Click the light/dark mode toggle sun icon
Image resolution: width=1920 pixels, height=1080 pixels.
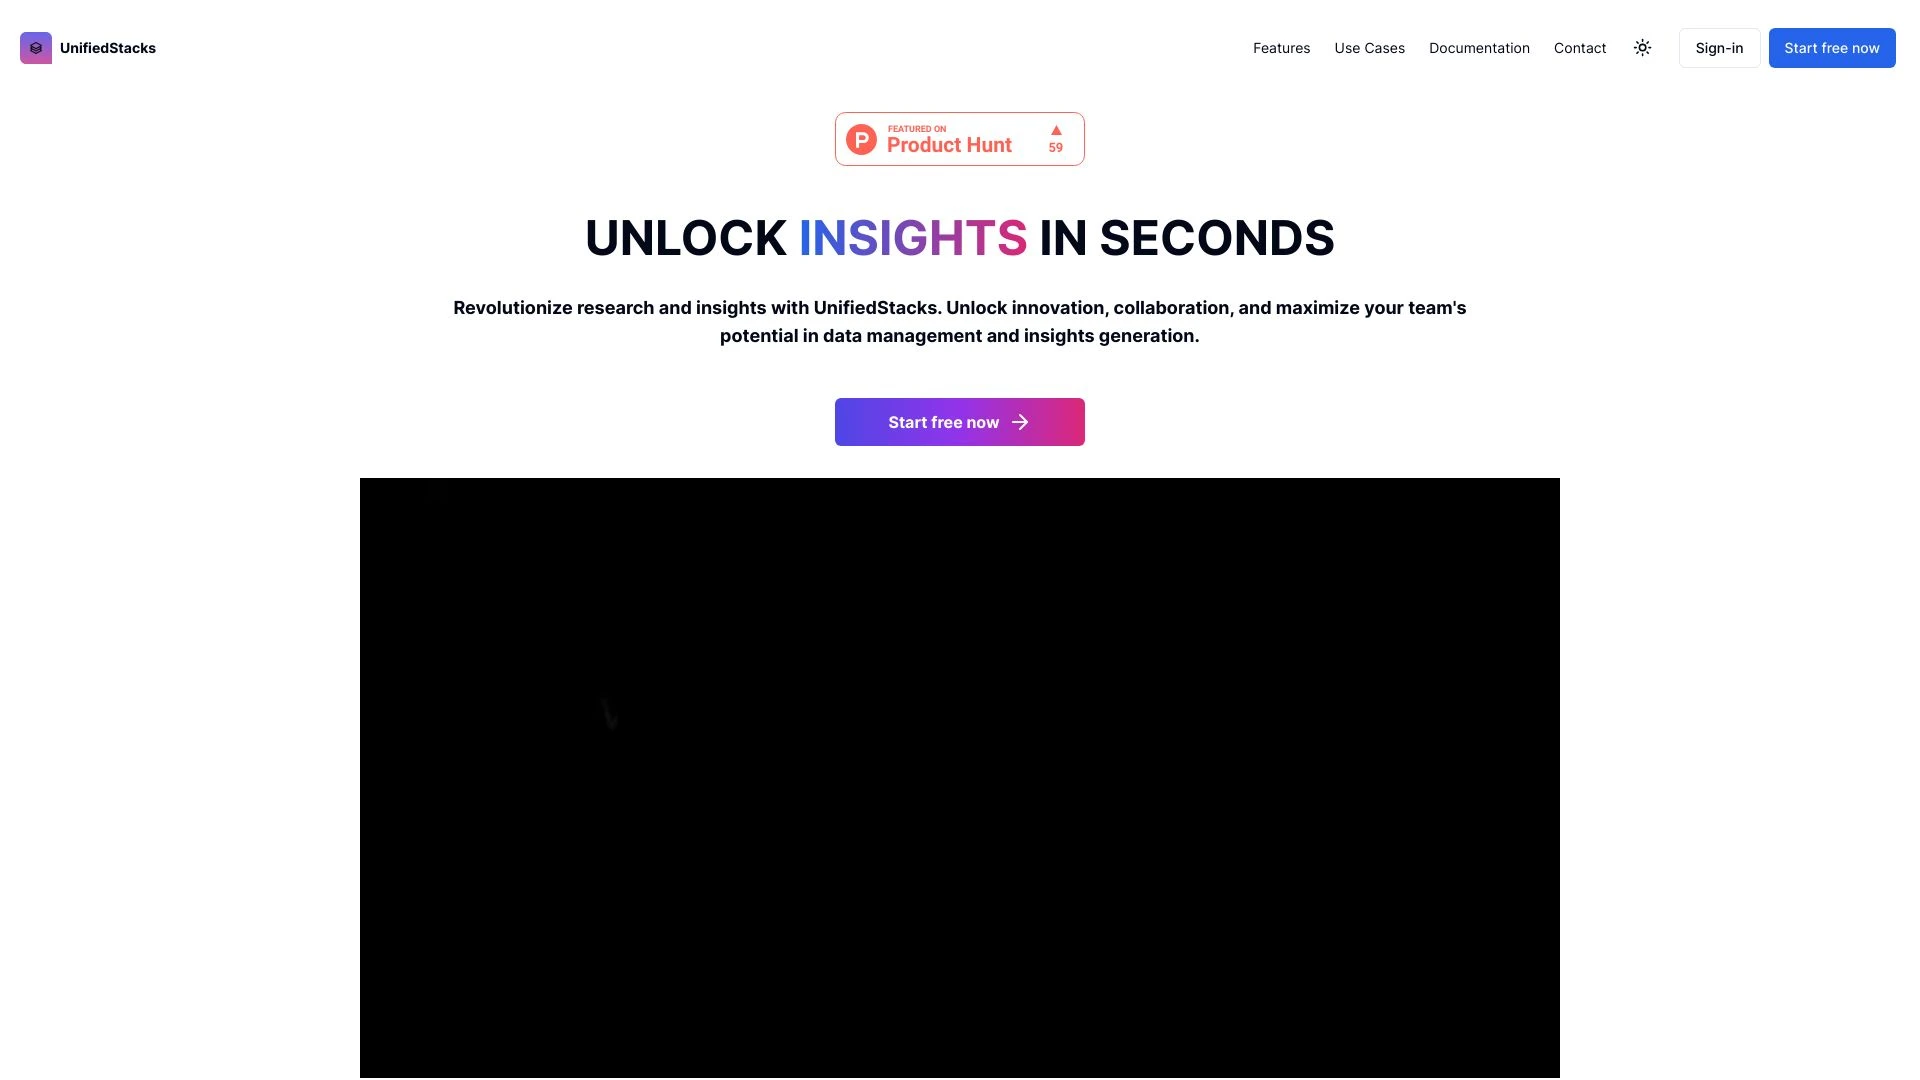[x=1643, y=47]
